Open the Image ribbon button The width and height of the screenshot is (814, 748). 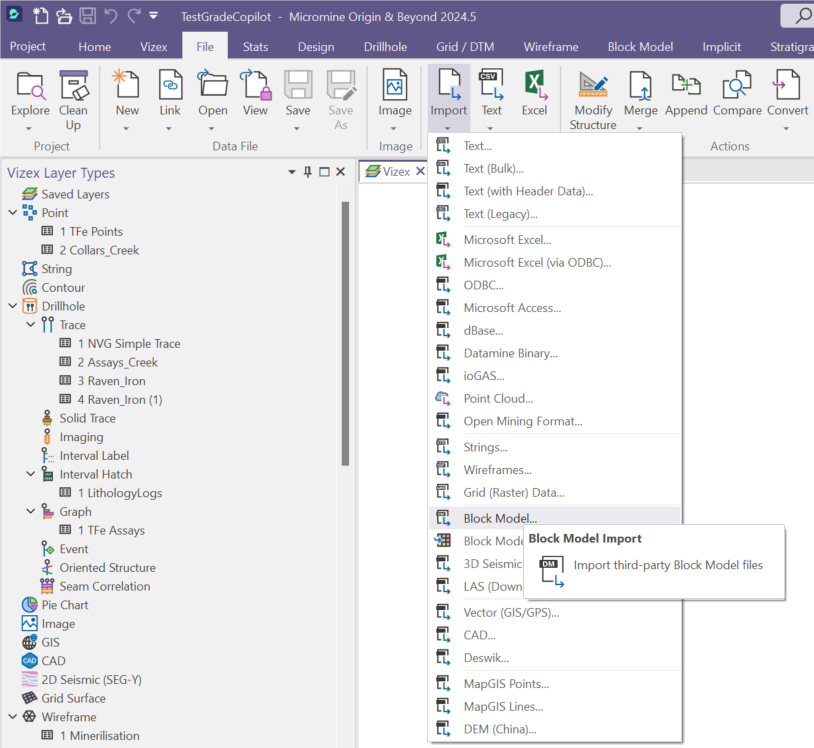[x=394, y=88]
